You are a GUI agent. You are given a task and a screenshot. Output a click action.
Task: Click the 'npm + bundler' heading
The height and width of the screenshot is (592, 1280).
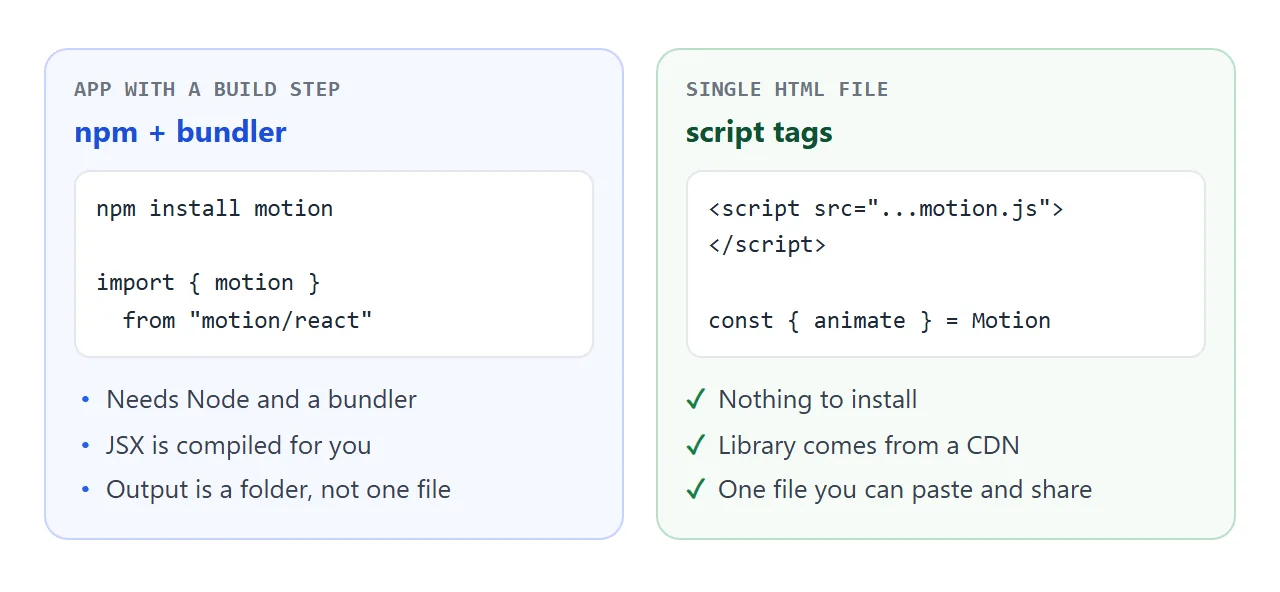180,132
